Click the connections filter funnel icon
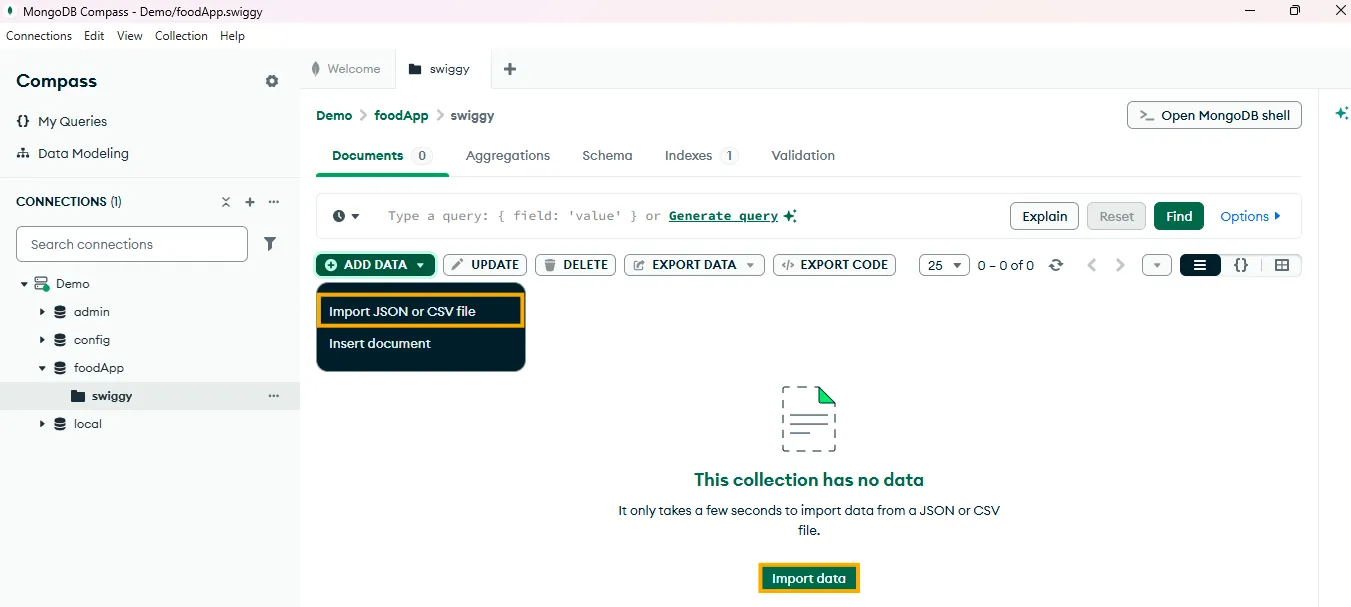1351x607 pixels. pos(270,244)
